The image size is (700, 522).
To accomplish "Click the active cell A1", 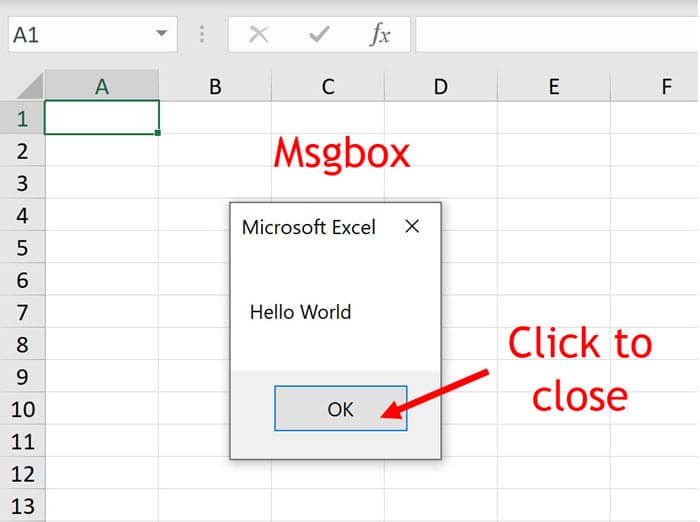I will 102,117.
